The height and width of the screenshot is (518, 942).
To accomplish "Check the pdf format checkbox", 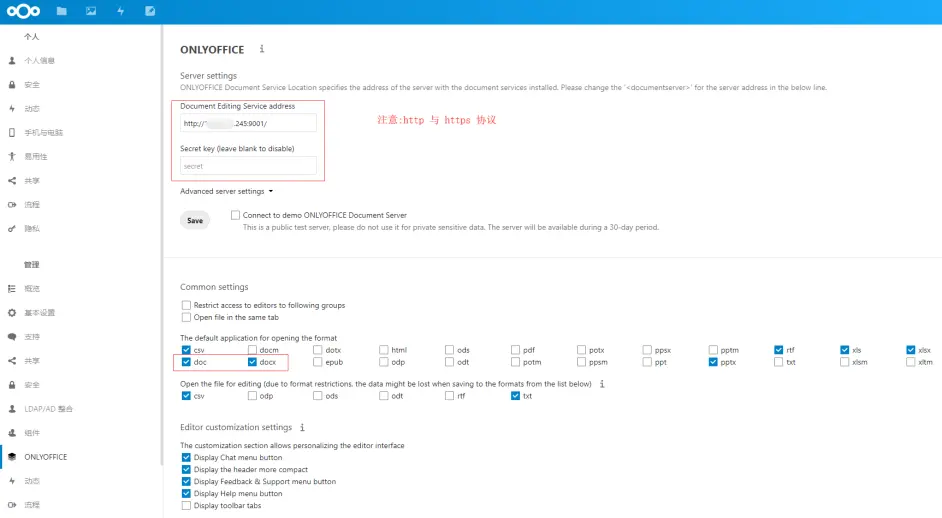I will [515, 350].
